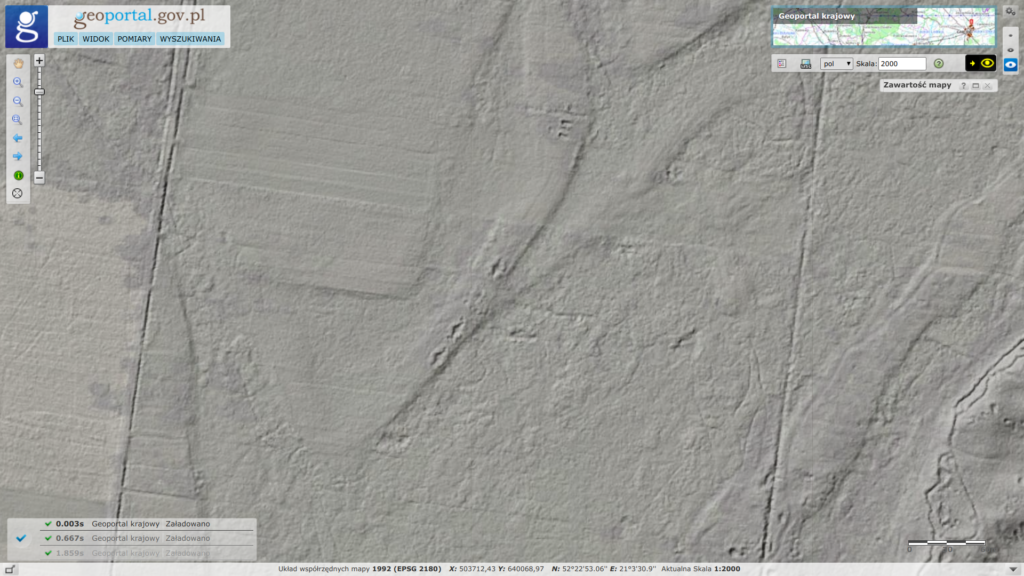Screen dimensions: 1024x576
Task: Select the green info identify tool
Action: pyautogui.click(x=18, y=176)
